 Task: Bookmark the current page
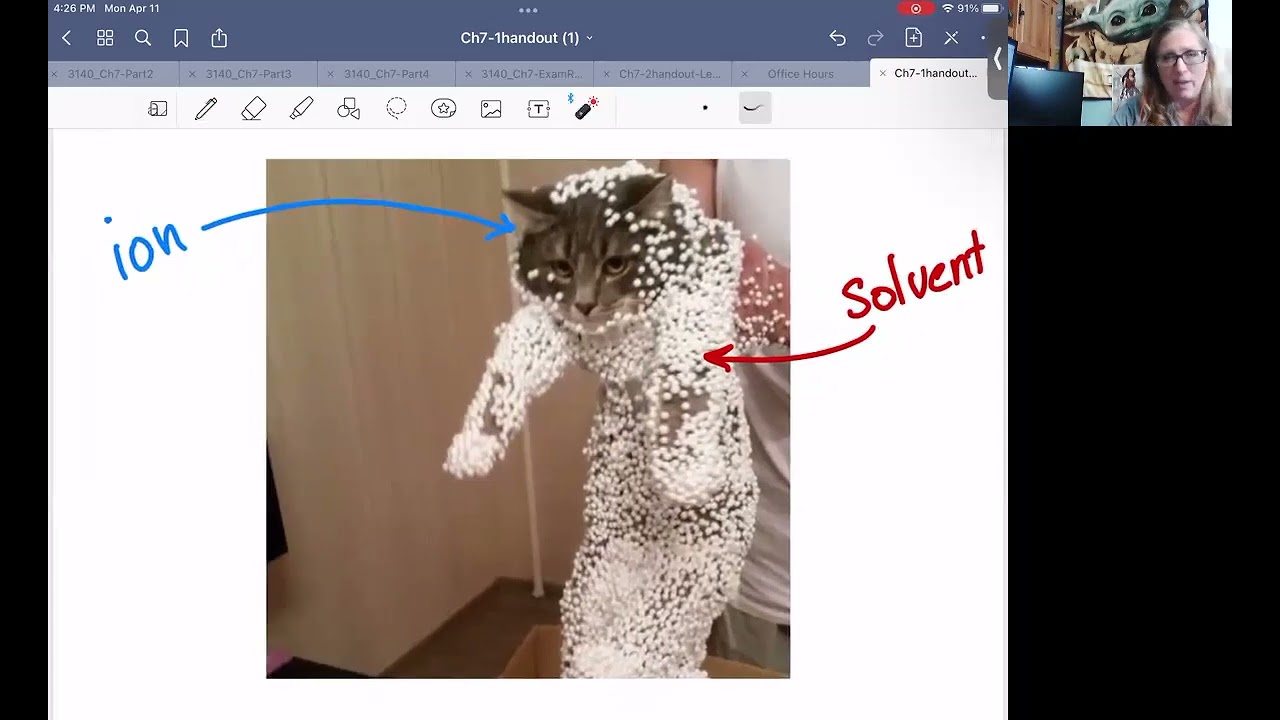[181, 38]
